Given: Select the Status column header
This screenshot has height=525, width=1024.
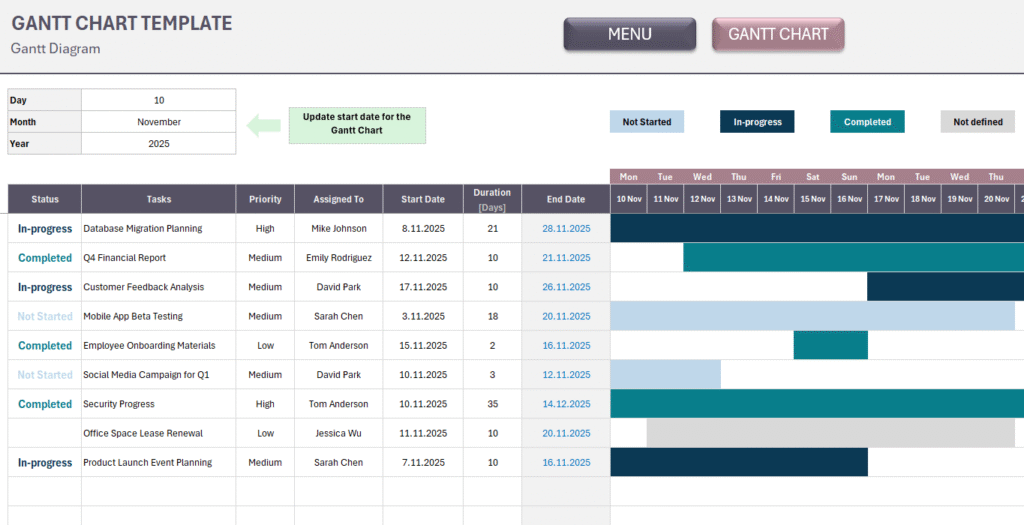Looking at the screenshot, I should [44, 199].
